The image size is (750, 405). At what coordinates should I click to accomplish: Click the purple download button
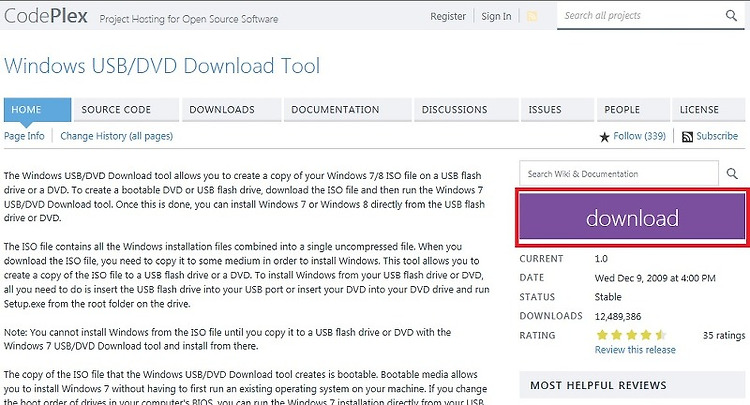tap(632, 218)
